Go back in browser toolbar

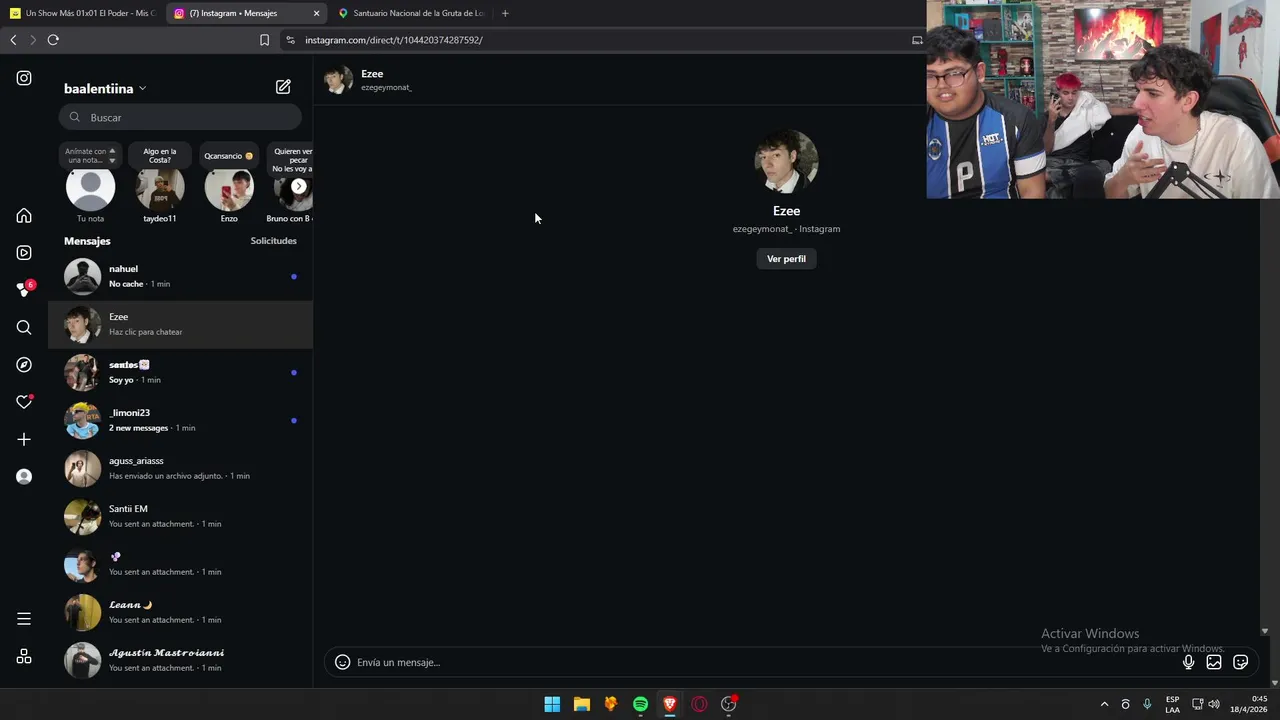click(x=13, y=40)
